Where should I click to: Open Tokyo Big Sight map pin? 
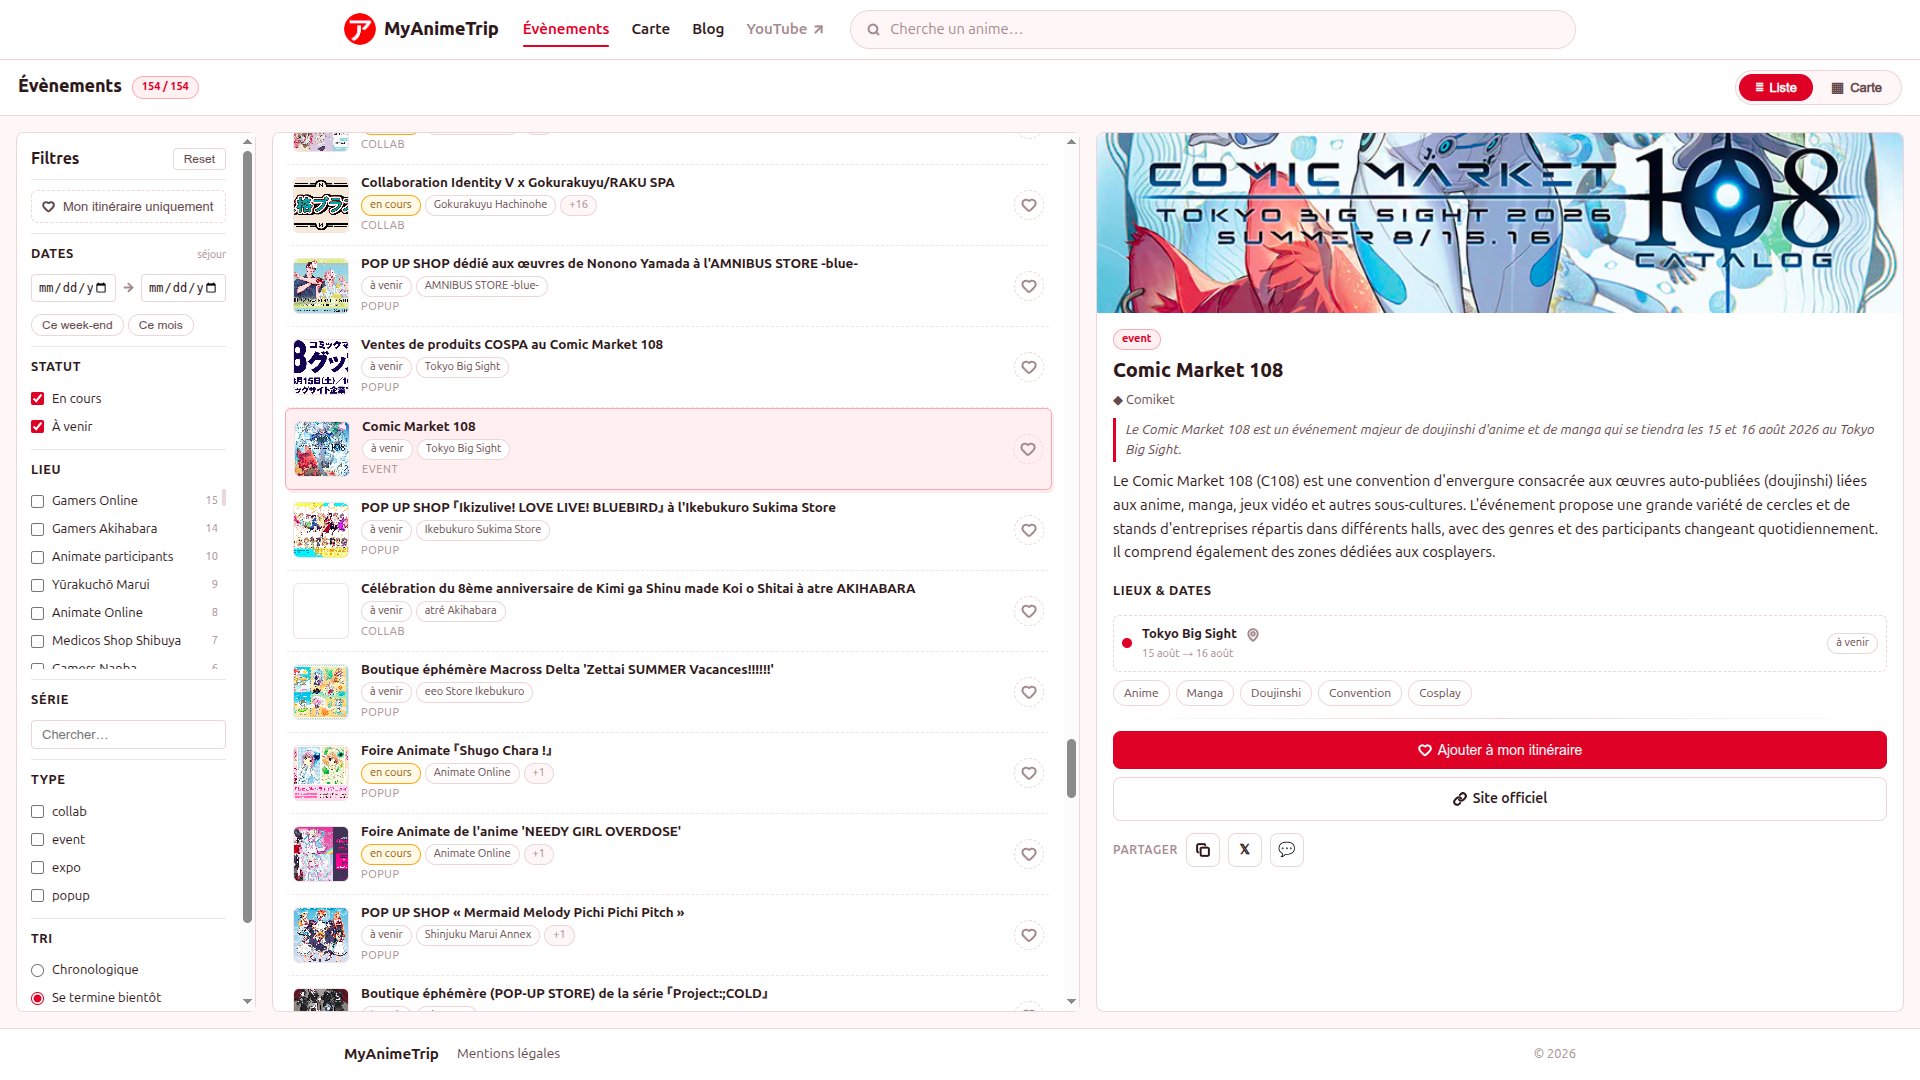(x=1253, y=634)
